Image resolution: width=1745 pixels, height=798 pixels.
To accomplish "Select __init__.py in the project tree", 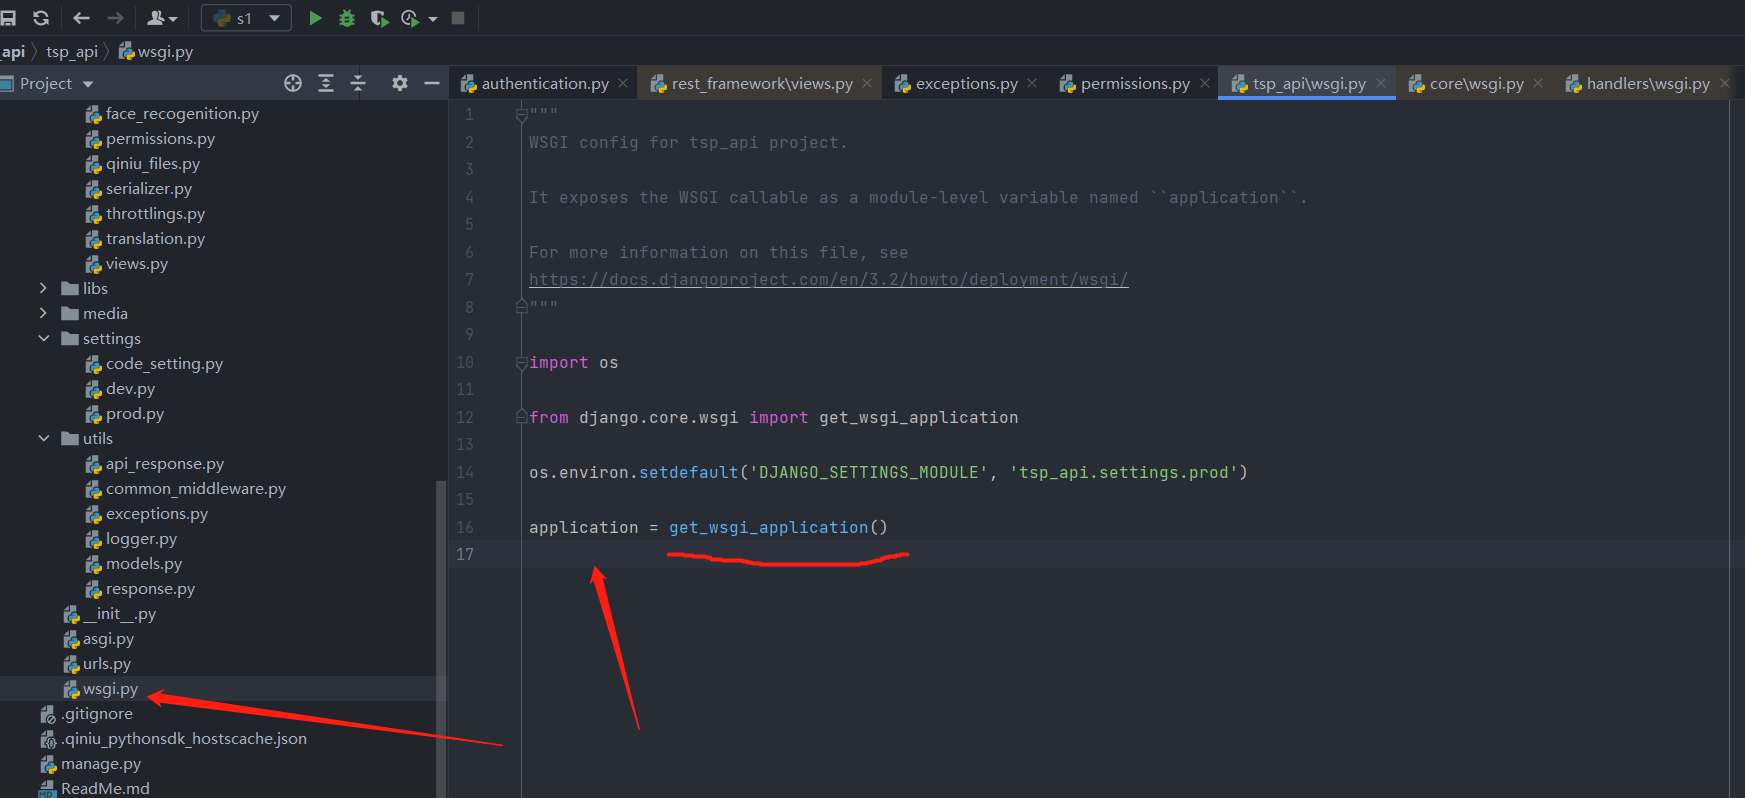I will [x=119, y=614].
